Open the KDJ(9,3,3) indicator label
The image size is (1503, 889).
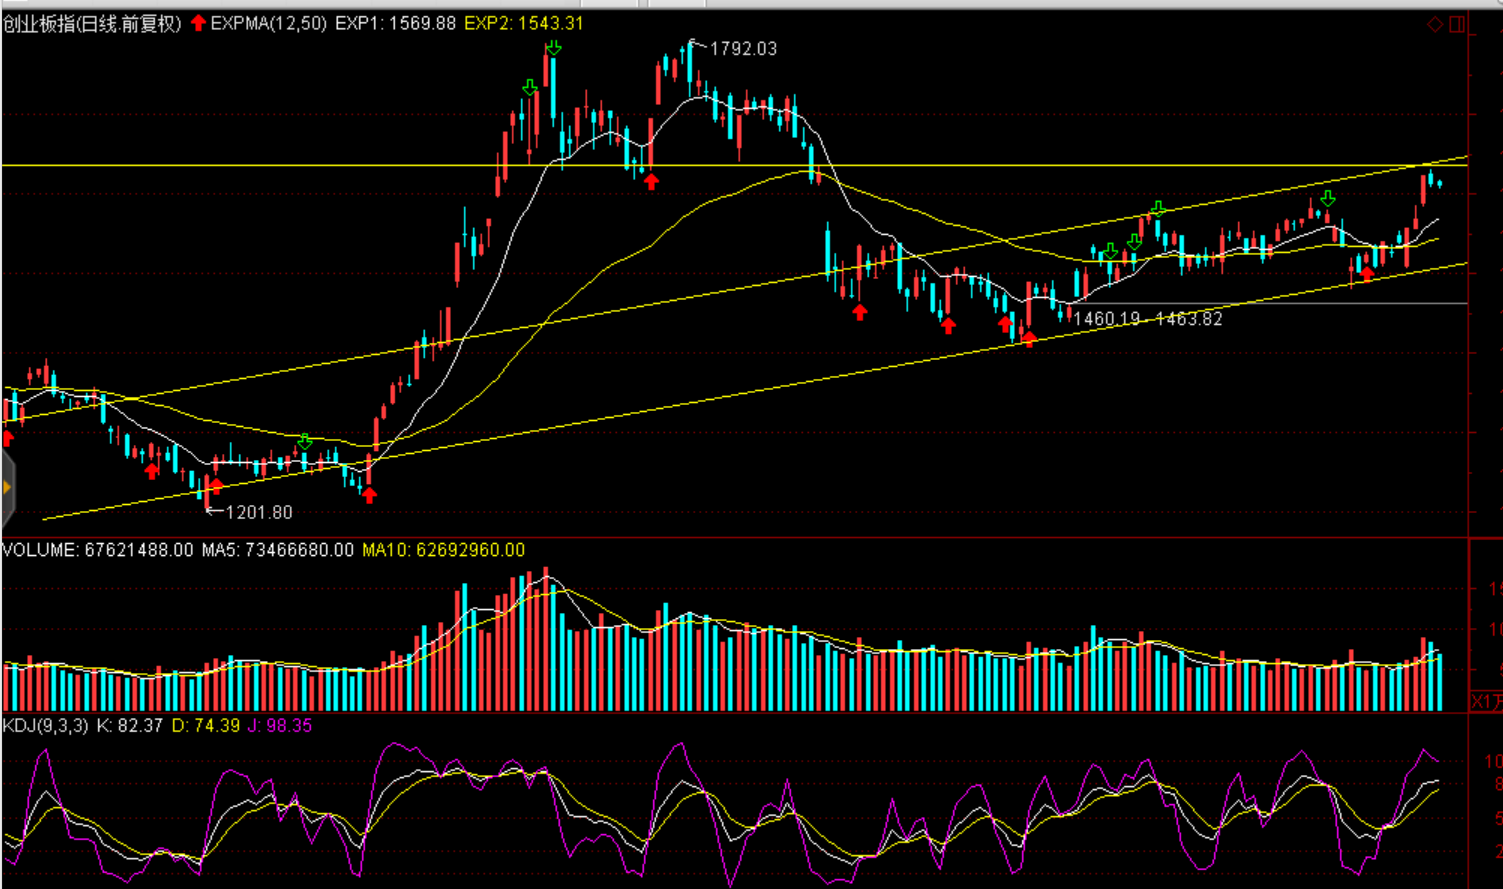[45, 725]
